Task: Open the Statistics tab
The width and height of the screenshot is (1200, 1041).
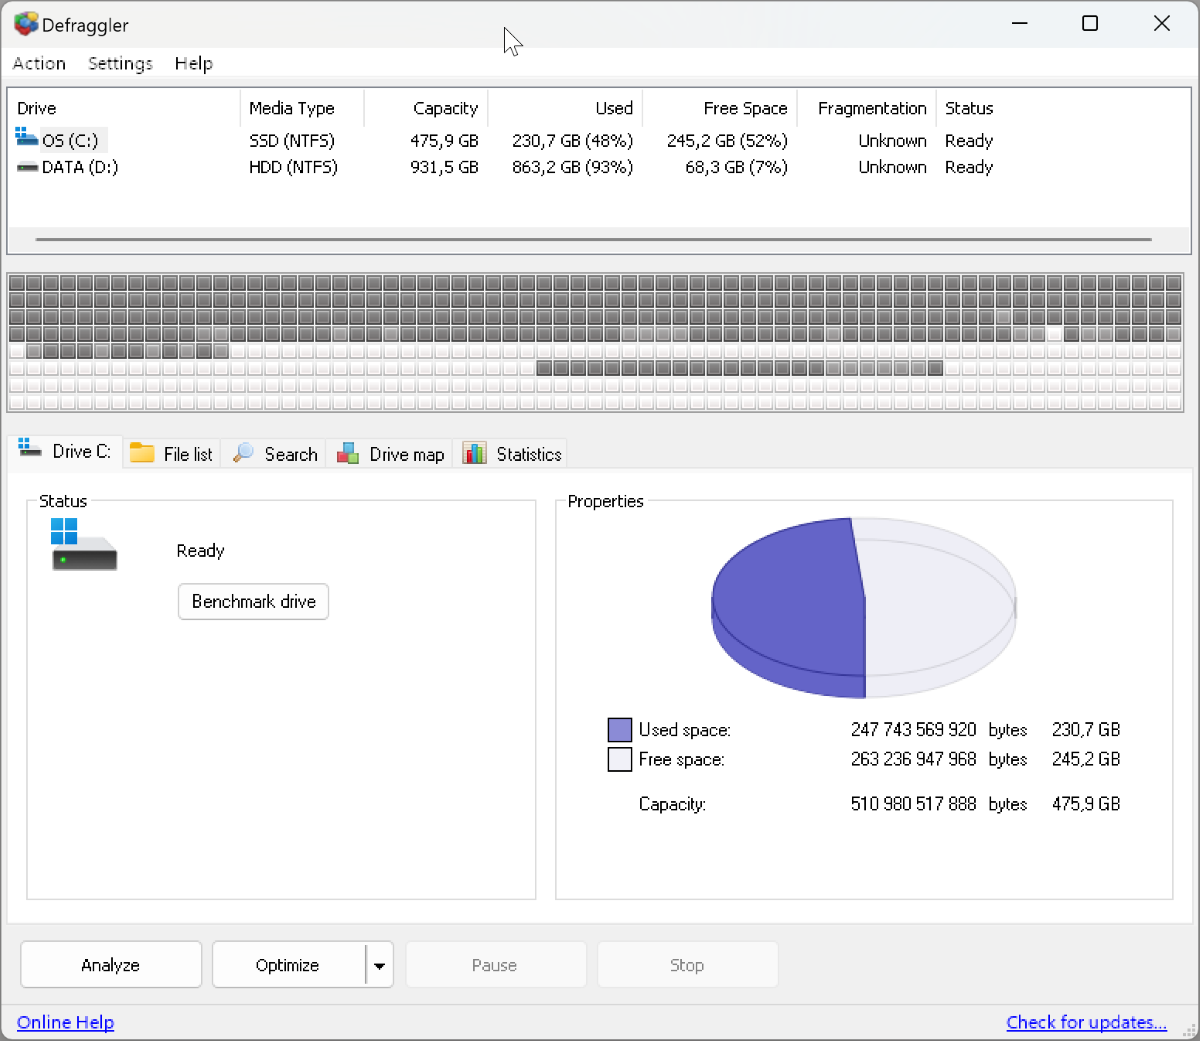Action: [x=511, y=454]
